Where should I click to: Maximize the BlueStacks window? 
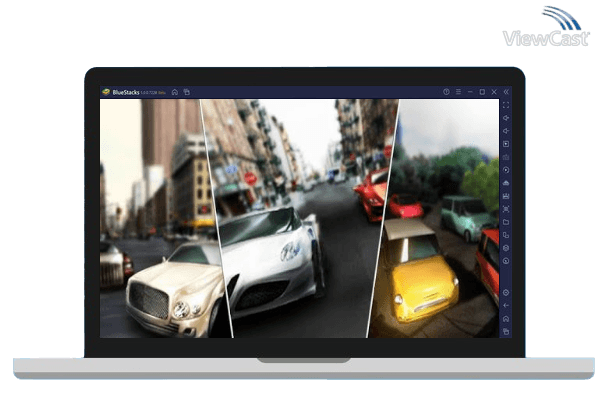tap(482, 92)
